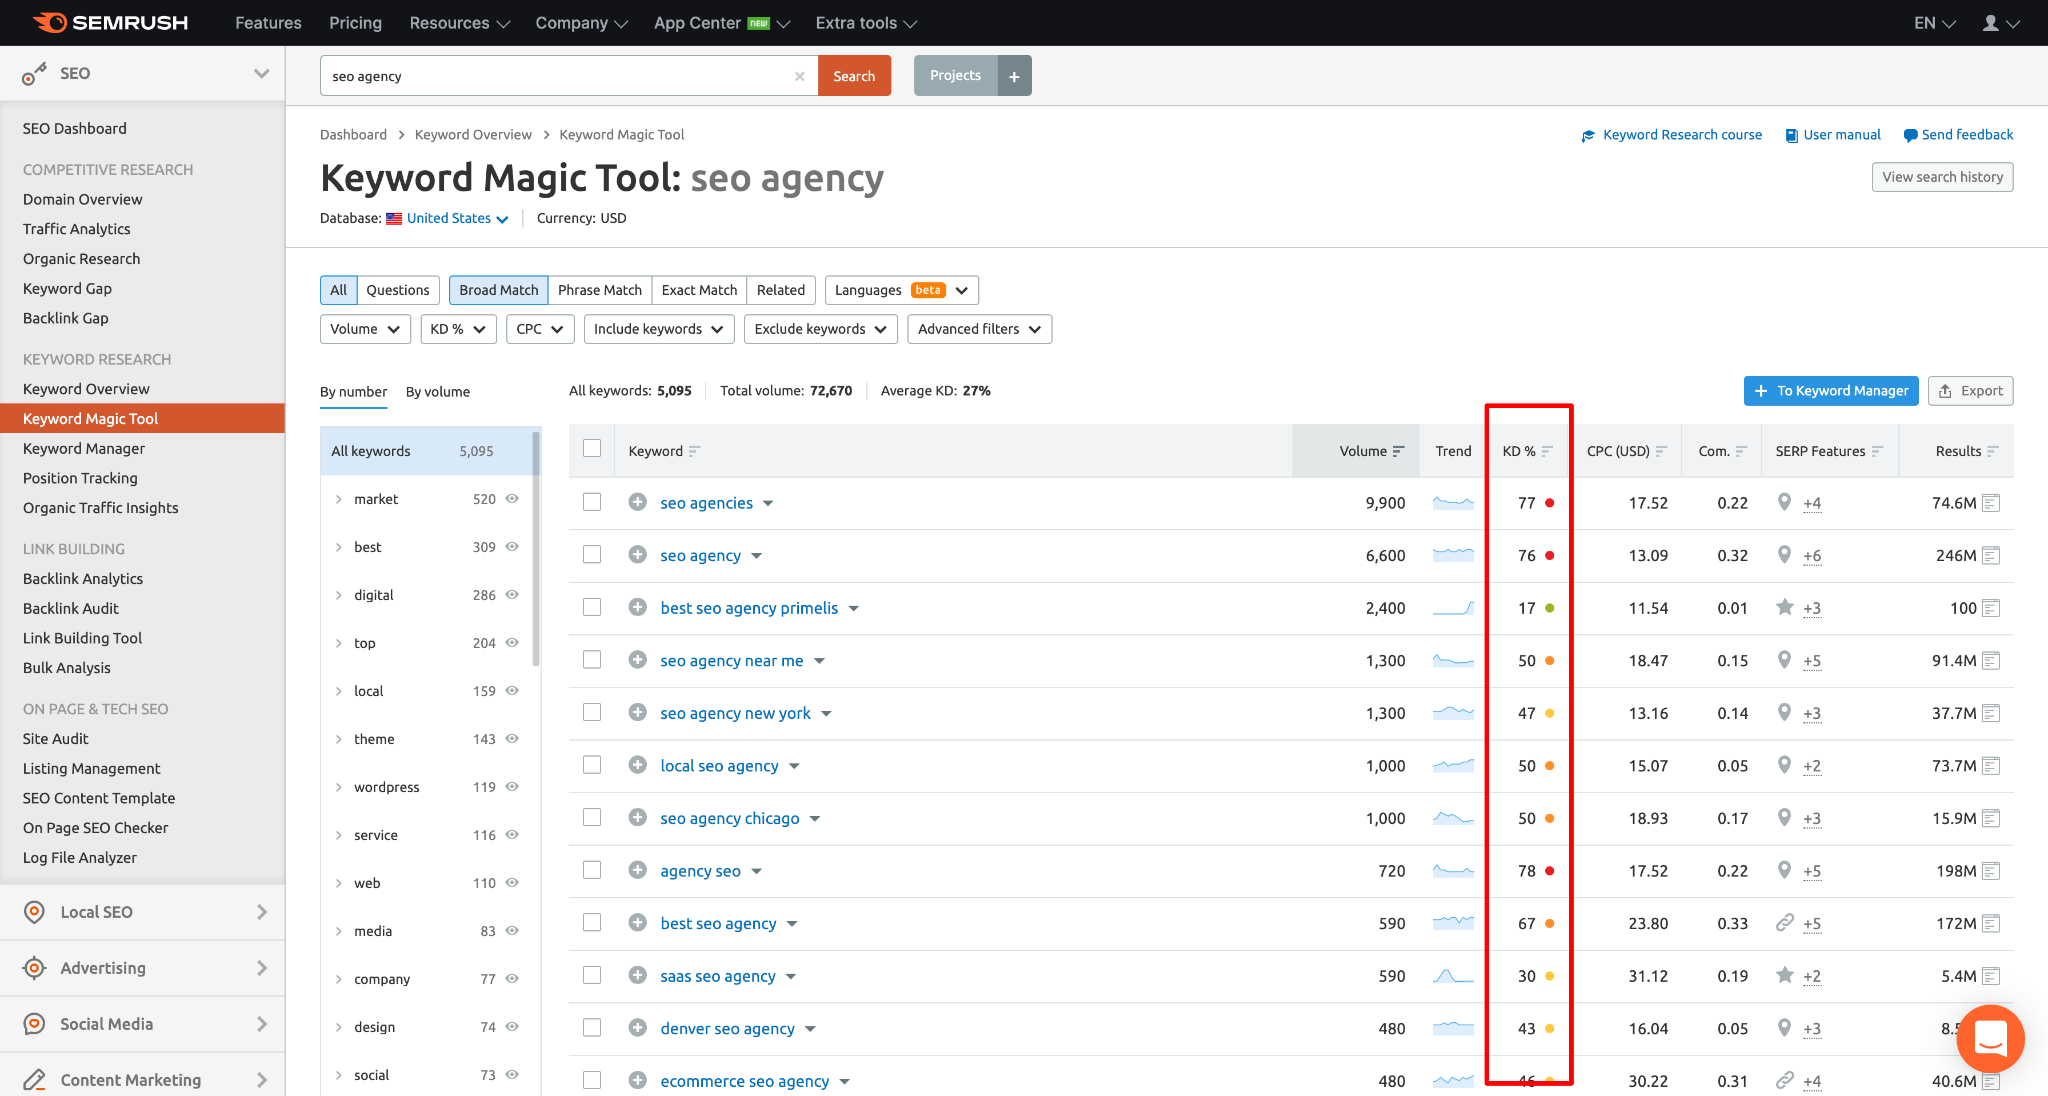Toggle eye icon for 'wordpress' group
The height and width of the screenshot is (1096, 2048).
tap(512, 786)
